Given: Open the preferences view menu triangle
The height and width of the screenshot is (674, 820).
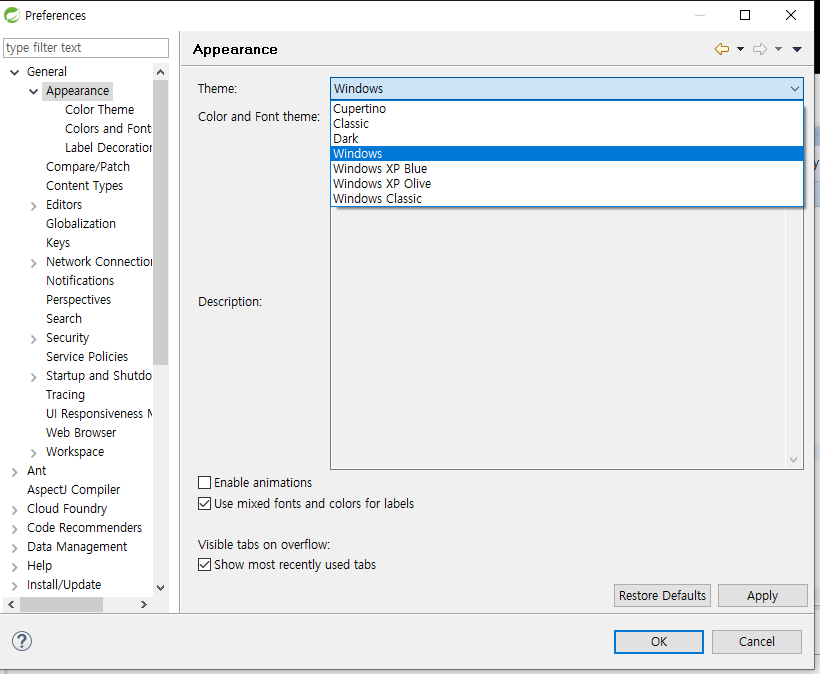Looking at the screenshot, I should 797,49.
